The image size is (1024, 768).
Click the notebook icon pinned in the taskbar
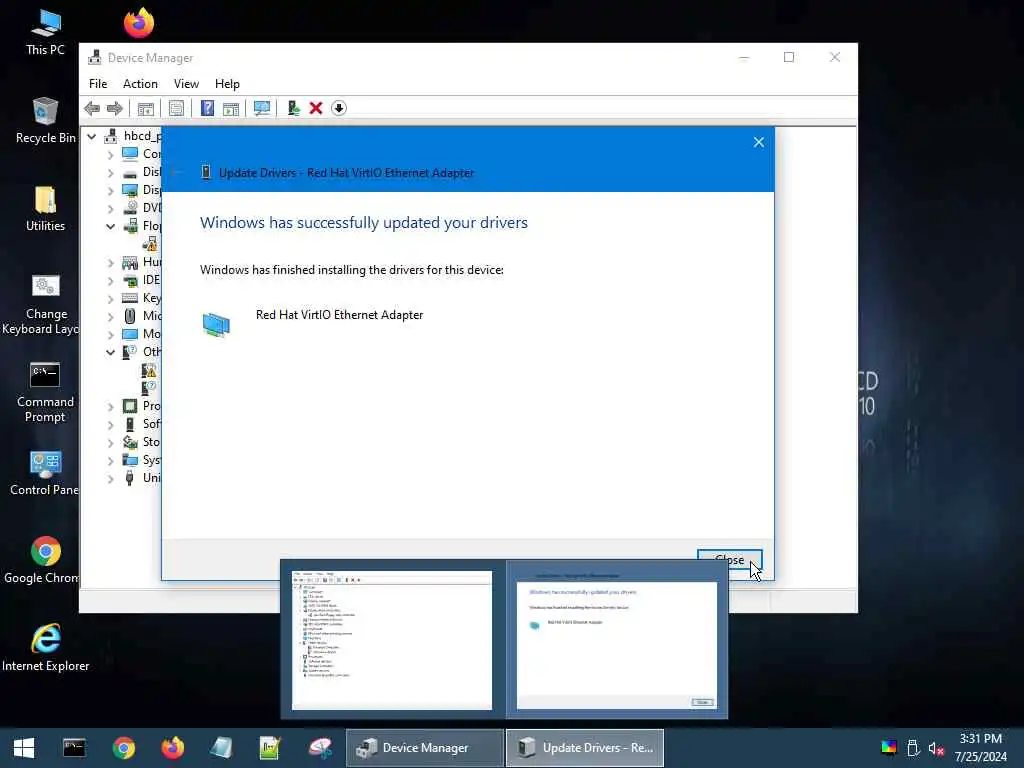(221, 748)
